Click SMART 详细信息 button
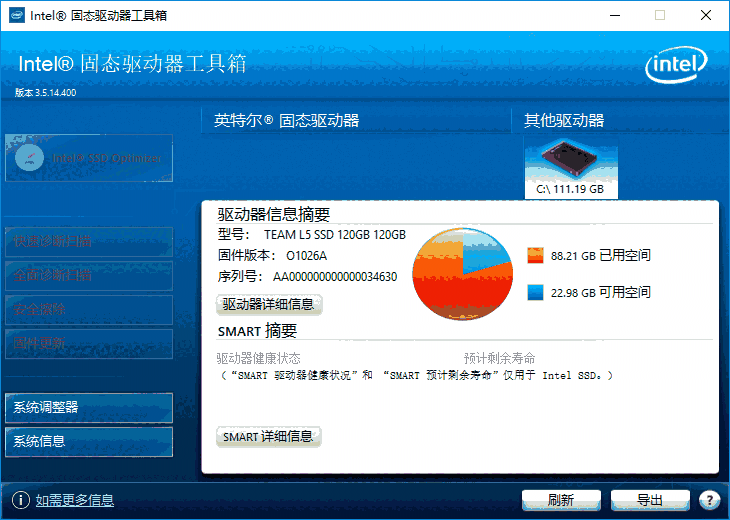Viewport: 730px width, 520px height. (x=268, y=437)
